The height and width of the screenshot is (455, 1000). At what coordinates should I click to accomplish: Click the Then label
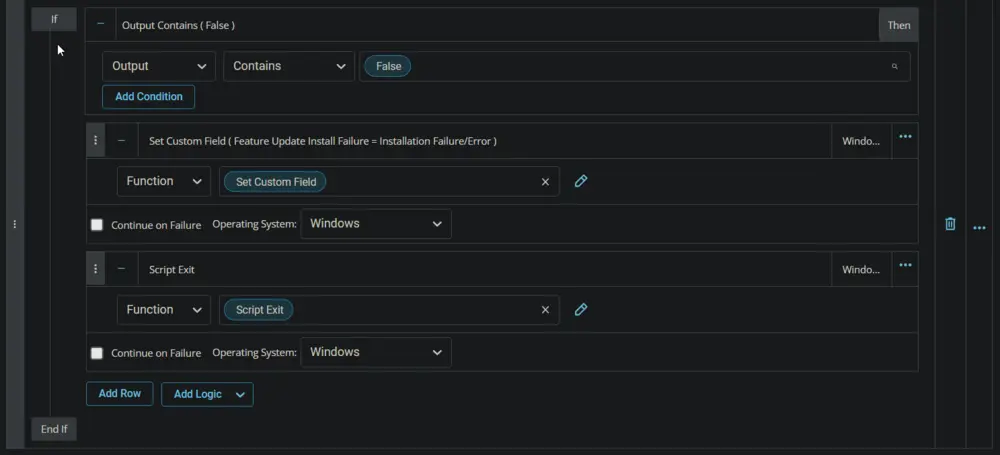pyautogui.click(x=899, y=26)
